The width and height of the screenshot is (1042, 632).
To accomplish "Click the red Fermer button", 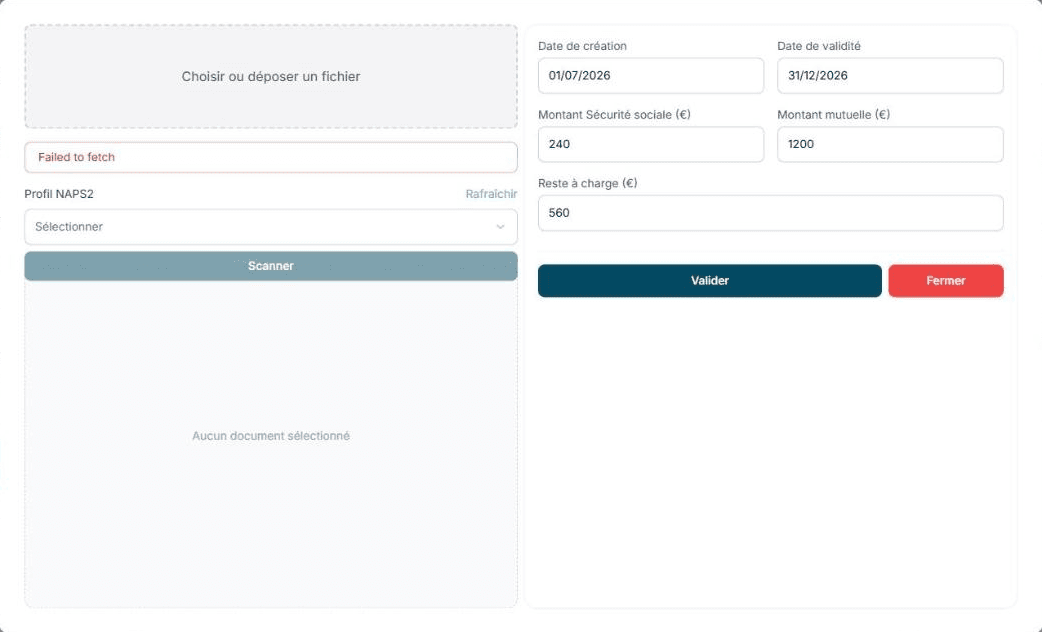I will pyautogui.click(x=946, y=280).
